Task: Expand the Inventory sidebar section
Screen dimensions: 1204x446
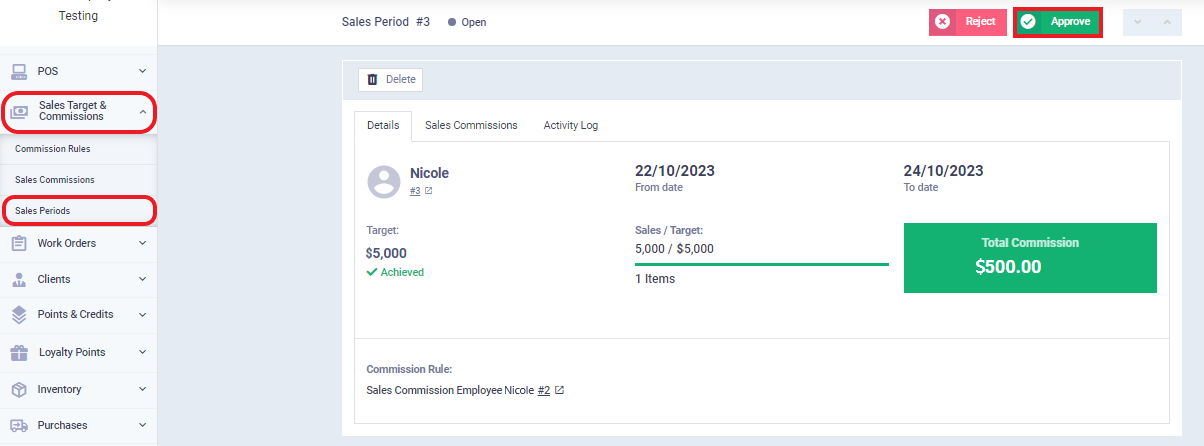Action: [x=142, y=389]
